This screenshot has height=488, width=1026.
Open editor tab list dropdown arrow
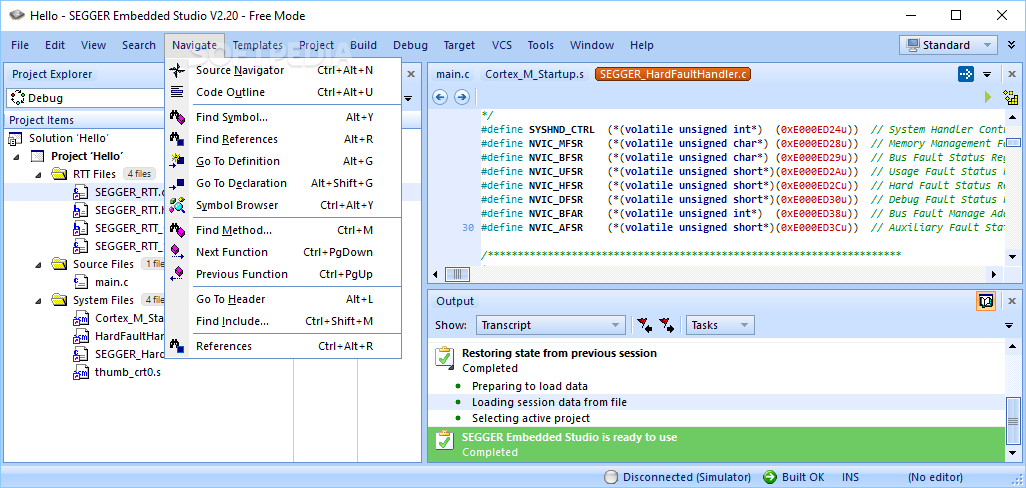pos(987,75)
